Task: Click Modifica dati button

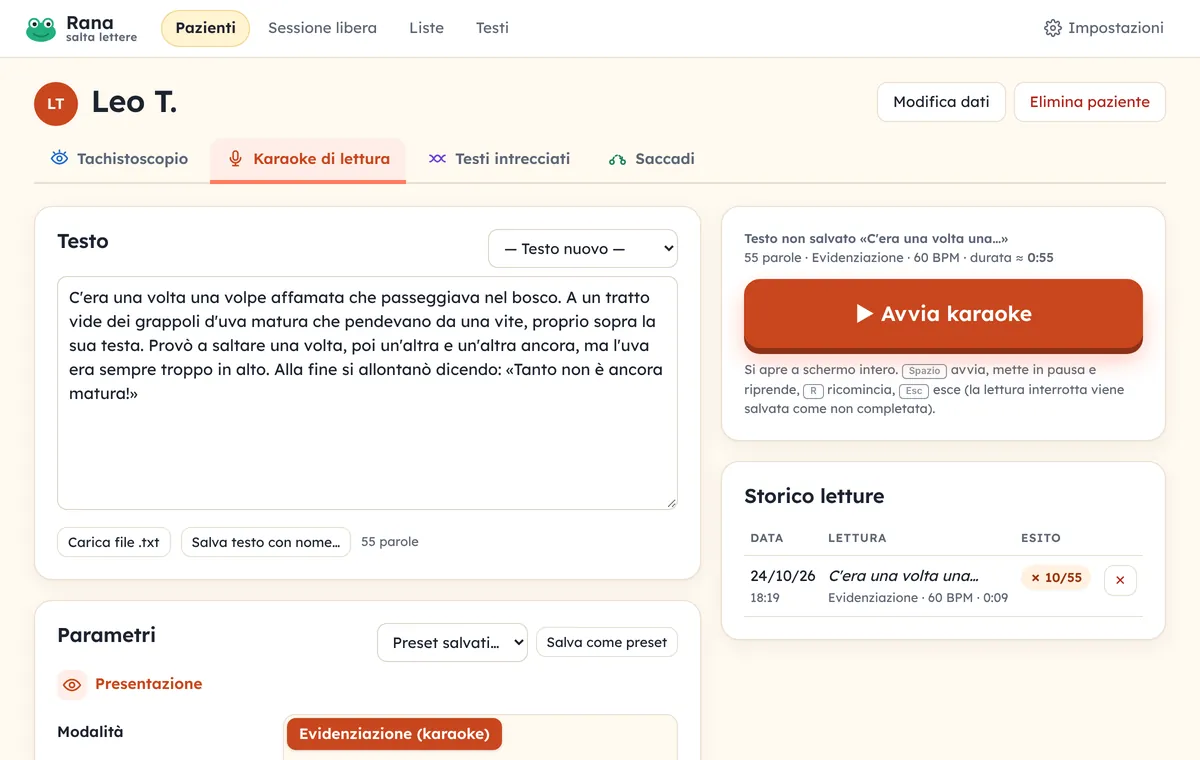Action: coord(941,102)
